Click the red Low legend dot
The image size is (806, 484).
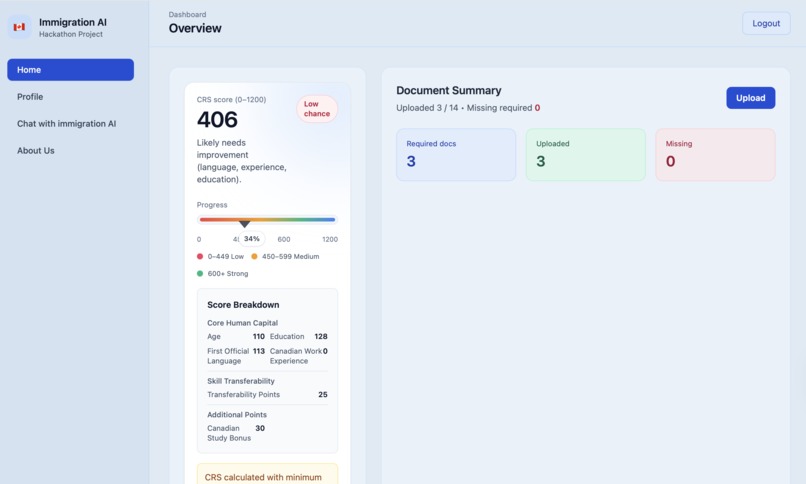[200, 256]
